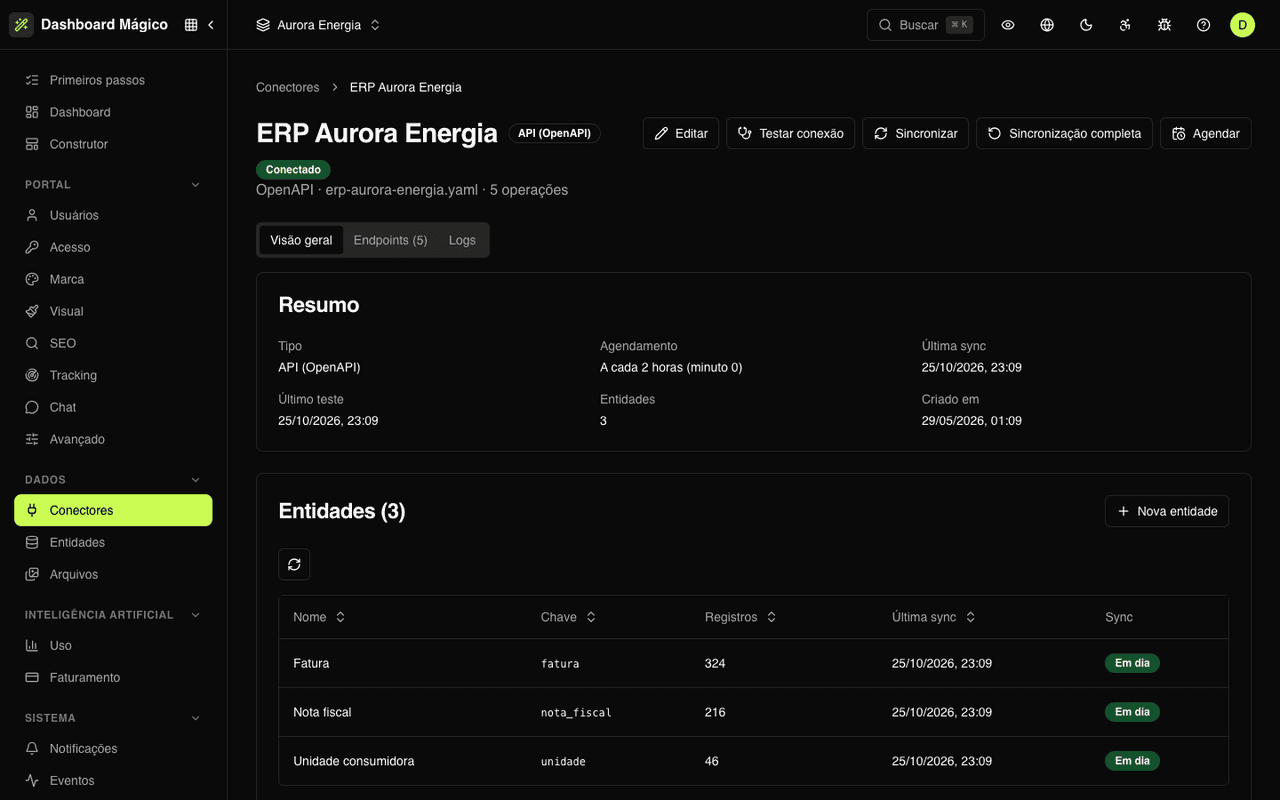The height and width of the screenshot is (800, 1280).
Task: Open Tracking in the sidebar
Action: 113,375
